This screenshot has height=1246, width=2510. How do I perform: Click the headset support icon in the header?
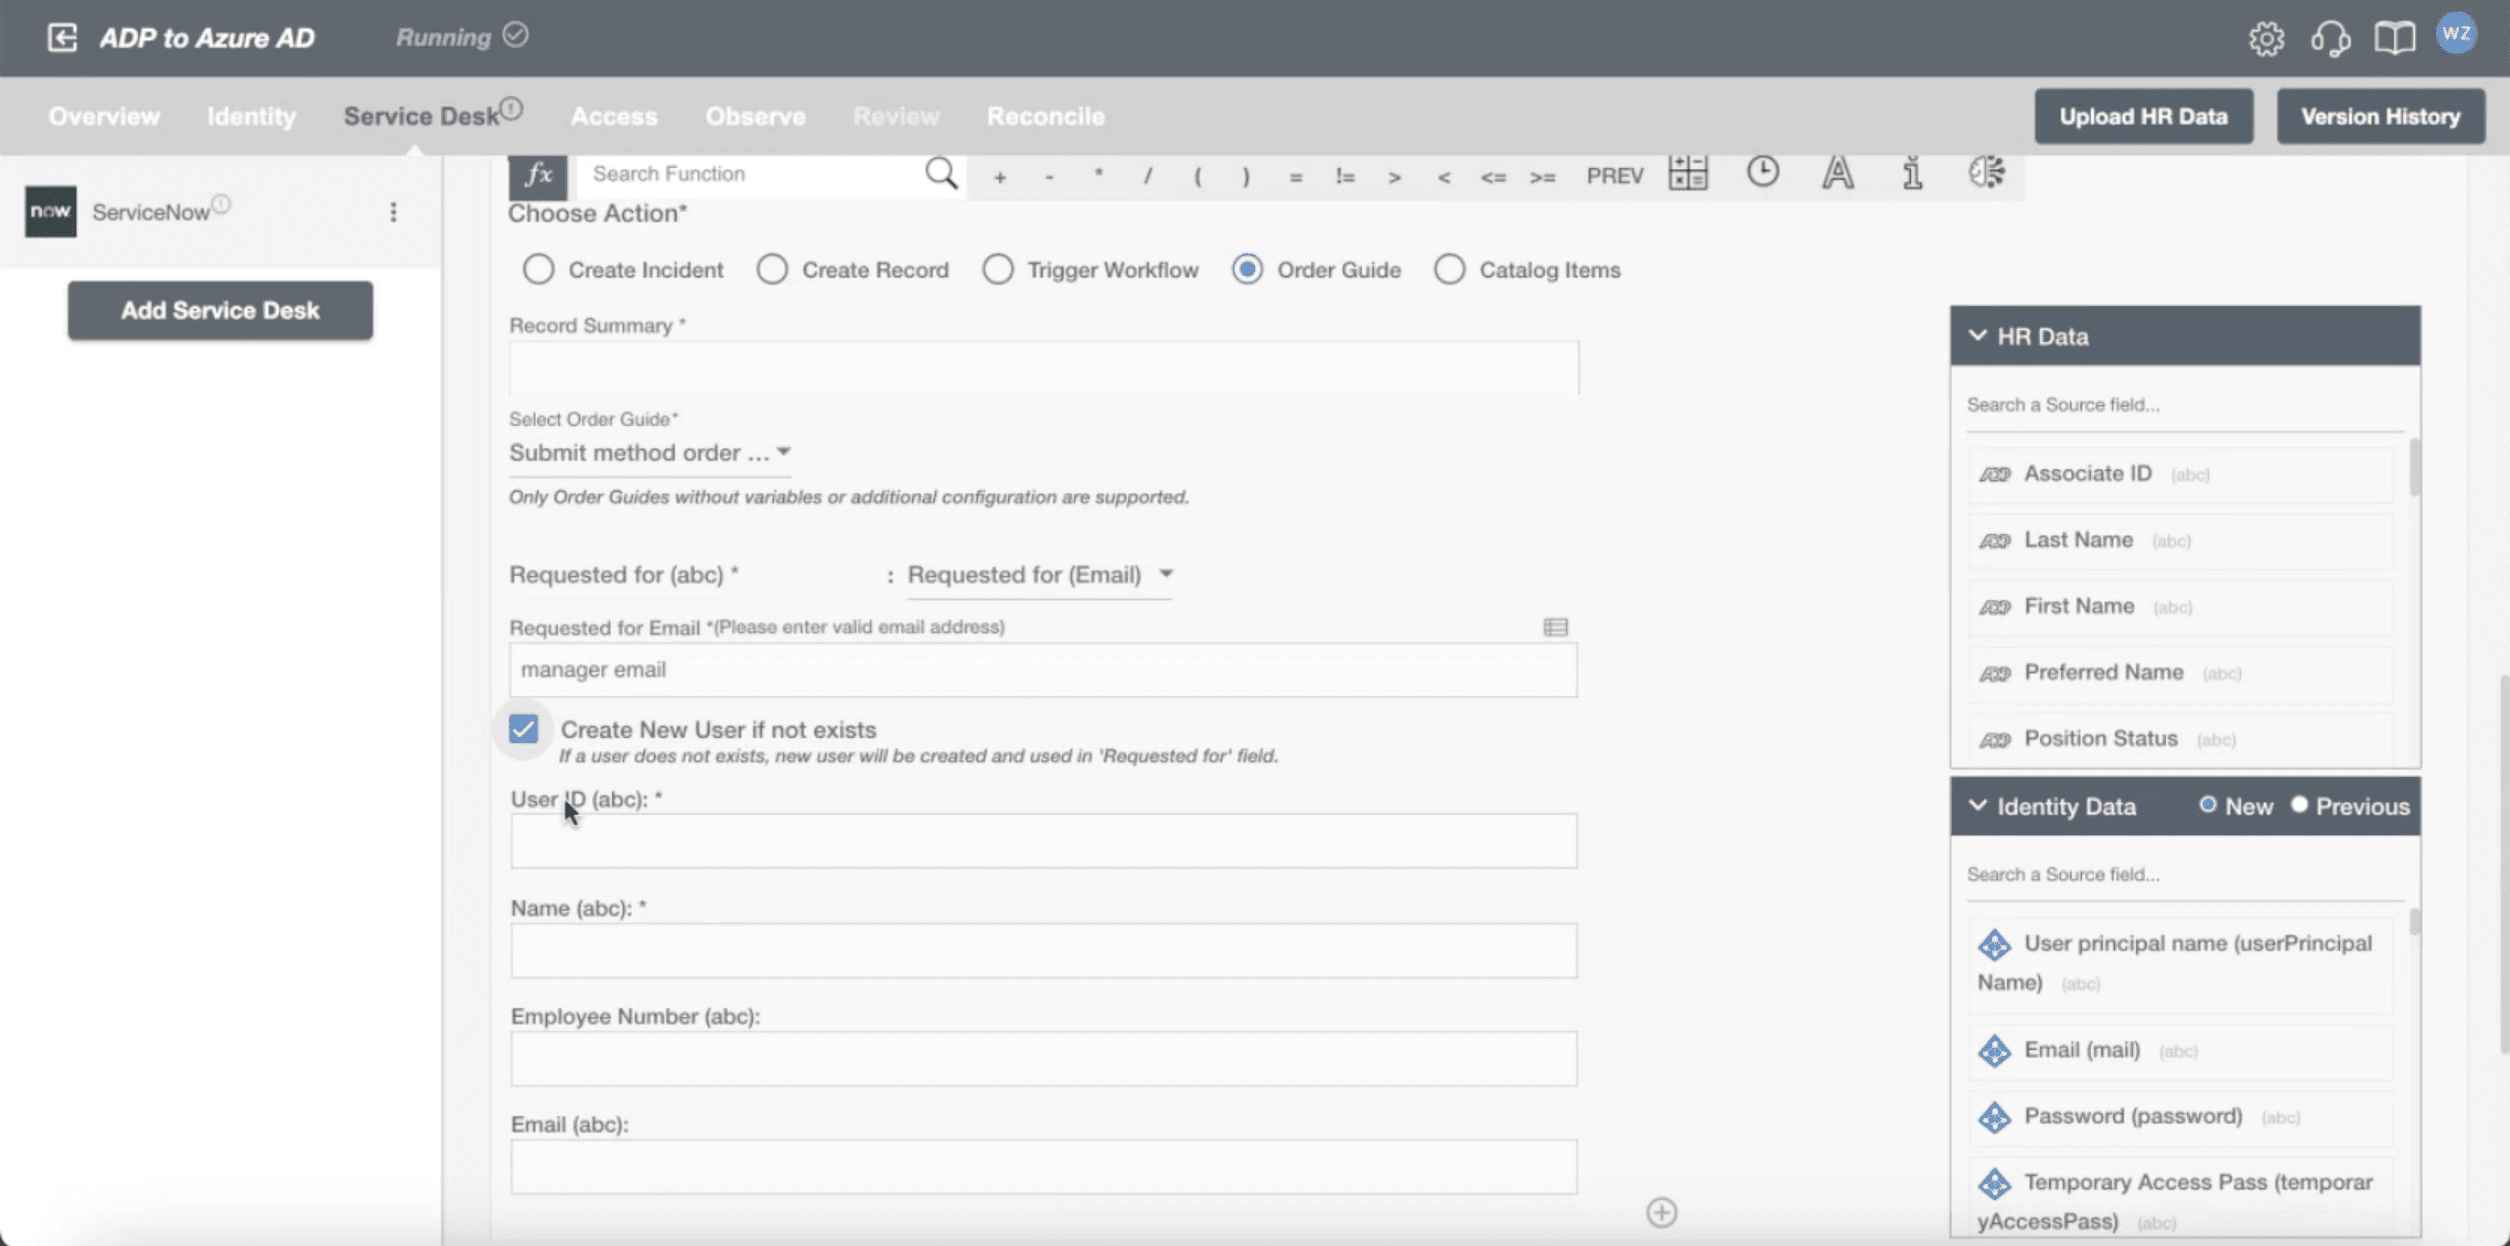[x=2331, y=38]
